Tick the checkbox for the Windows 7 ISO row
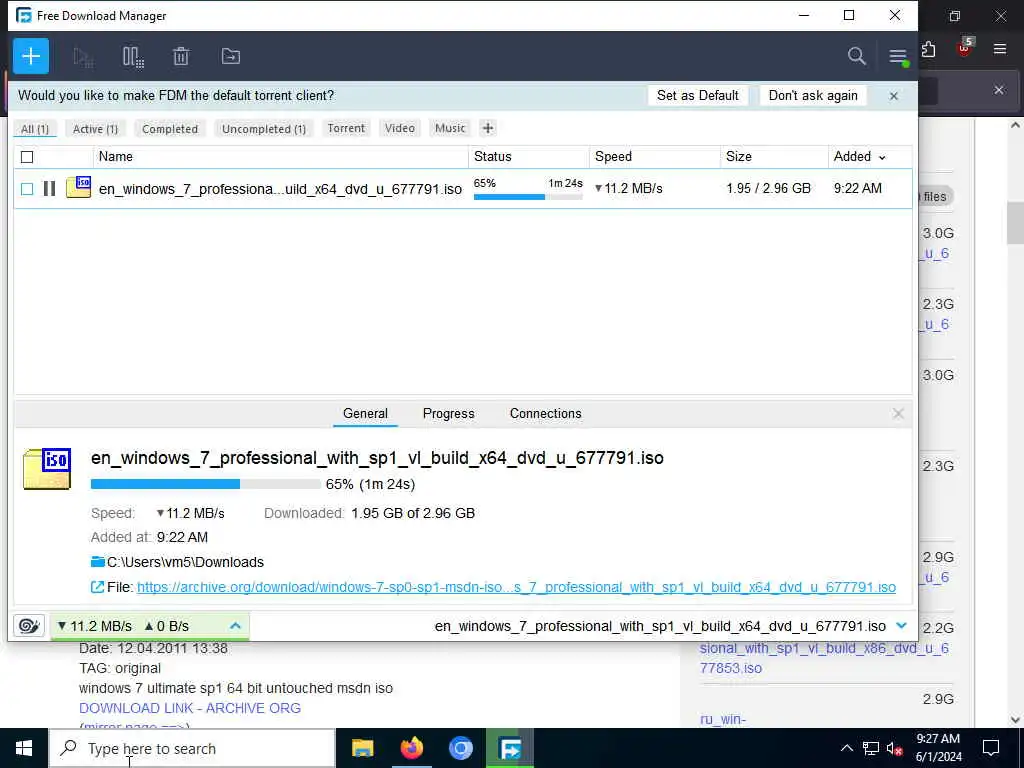 [x=27, y=189]
